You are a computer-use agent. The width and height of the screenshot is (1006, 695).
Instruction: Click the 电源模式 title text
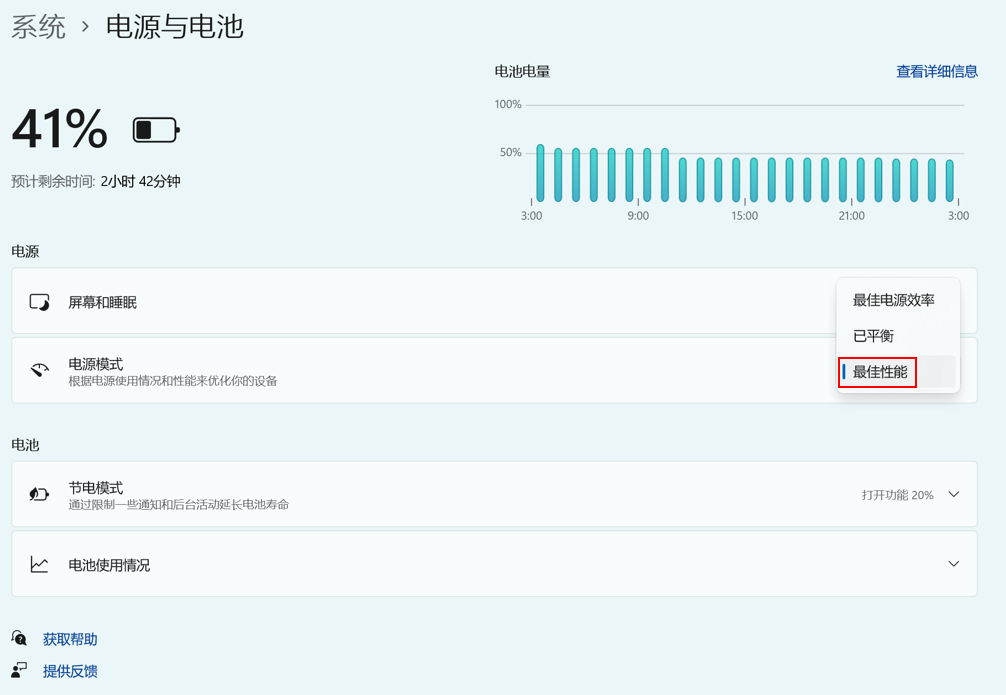click(x=95, y=364)
